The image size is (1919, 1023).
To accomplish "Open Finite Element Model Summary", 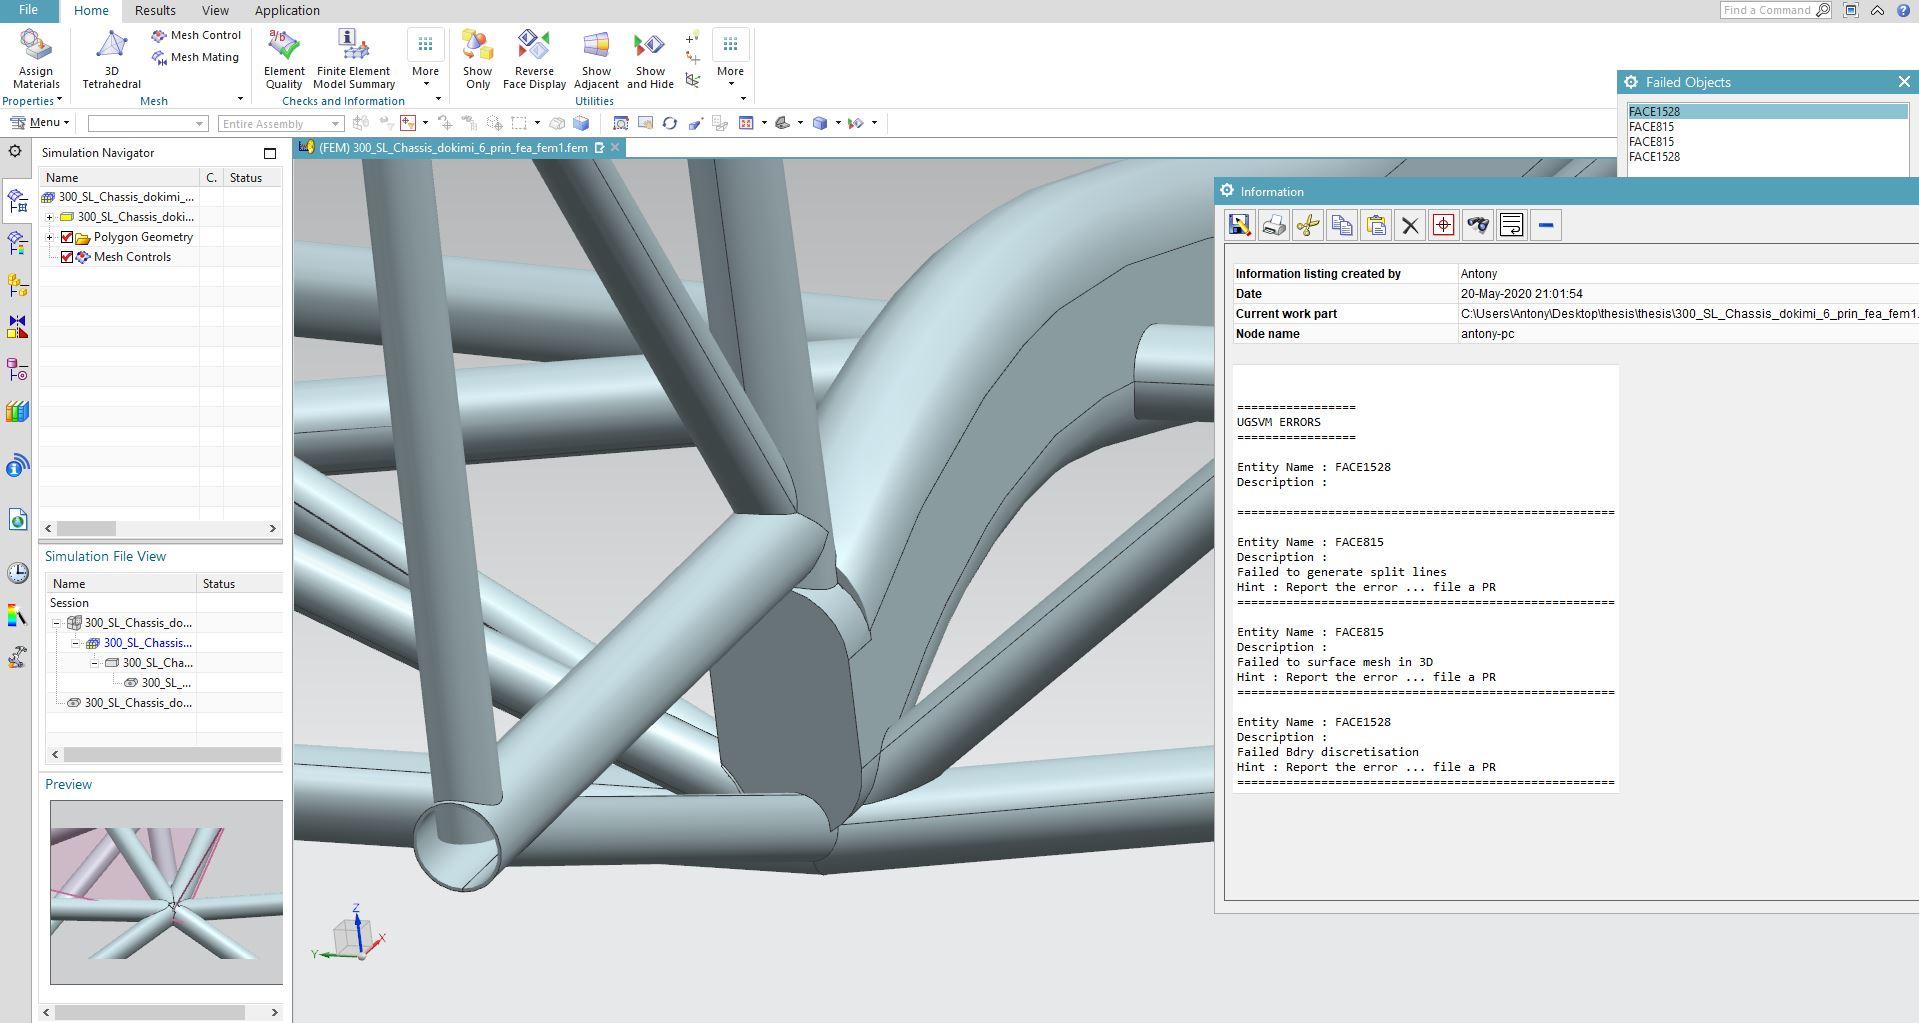I will click(354, 59).
